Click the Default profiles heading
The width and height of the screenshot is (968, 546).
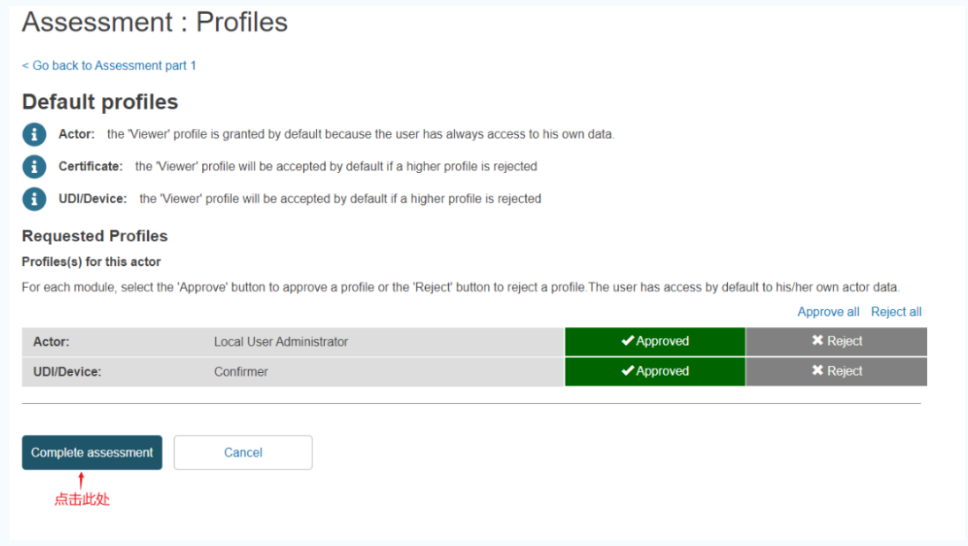(100, 102)
